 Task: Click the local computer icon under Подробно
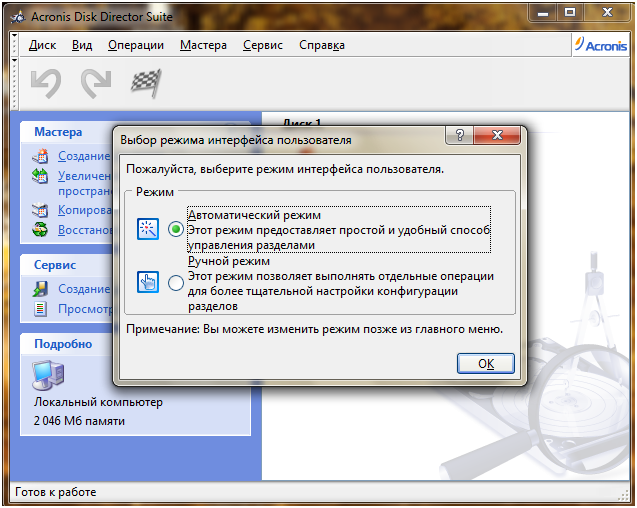pyautogui.click(x=48, y=375)
